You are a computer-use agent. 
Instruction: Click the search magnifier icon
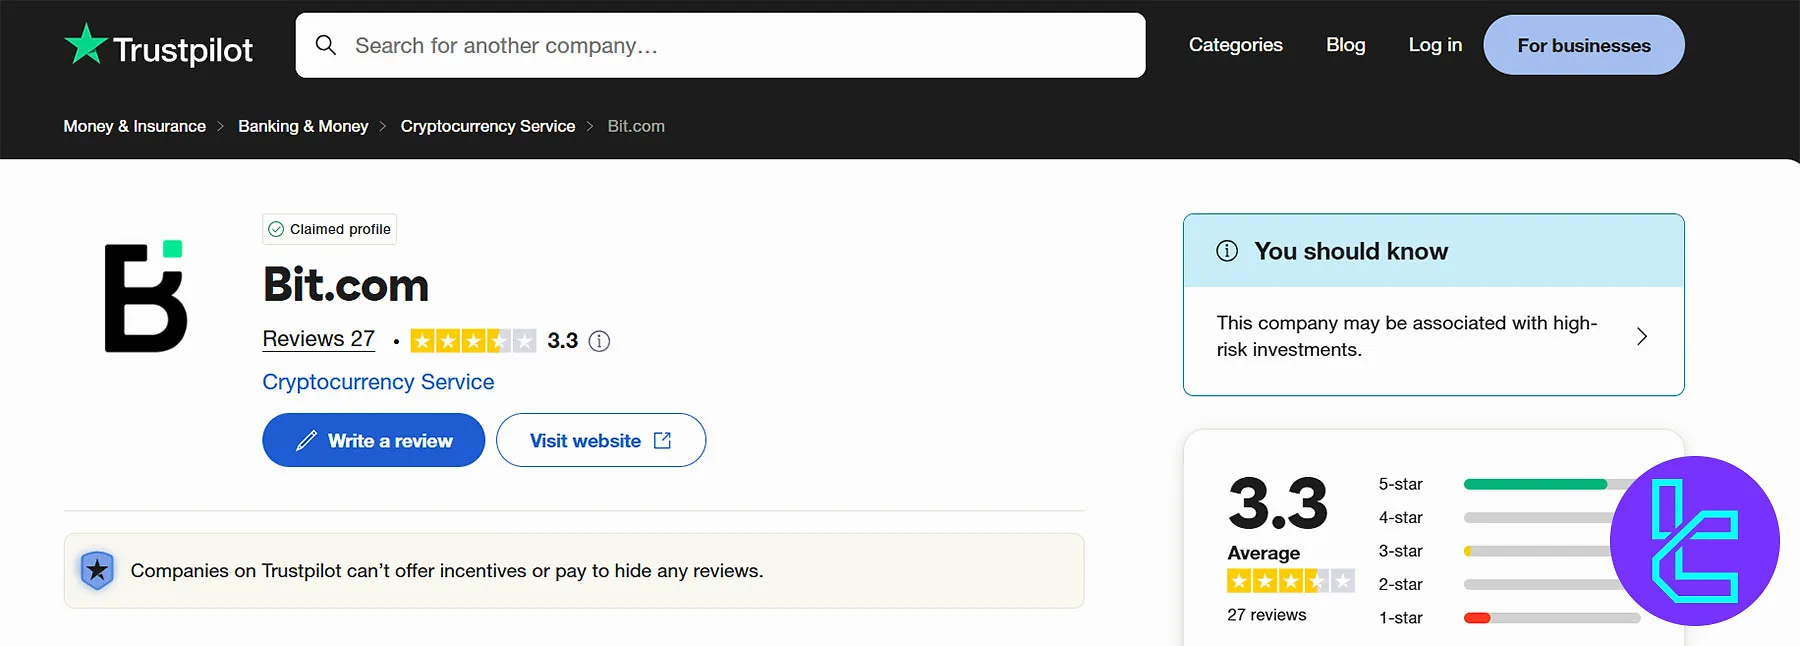[326, 45]
